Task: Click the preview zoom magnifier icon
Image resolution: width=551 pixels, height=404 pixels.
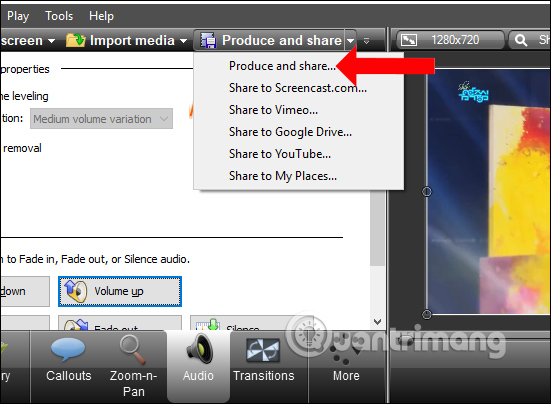Action: click(x=520, y=40)
